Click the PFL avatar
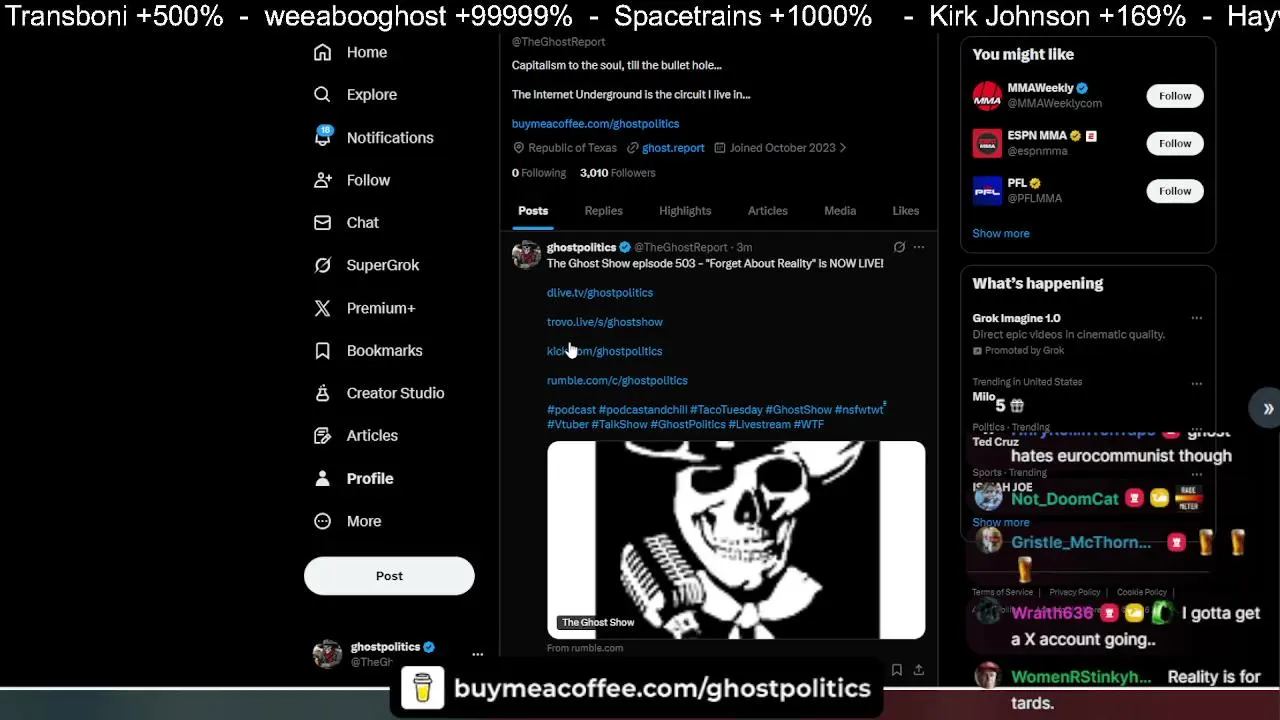The width and height of the screenshot is (1280, 720). [x=987, y=190]
